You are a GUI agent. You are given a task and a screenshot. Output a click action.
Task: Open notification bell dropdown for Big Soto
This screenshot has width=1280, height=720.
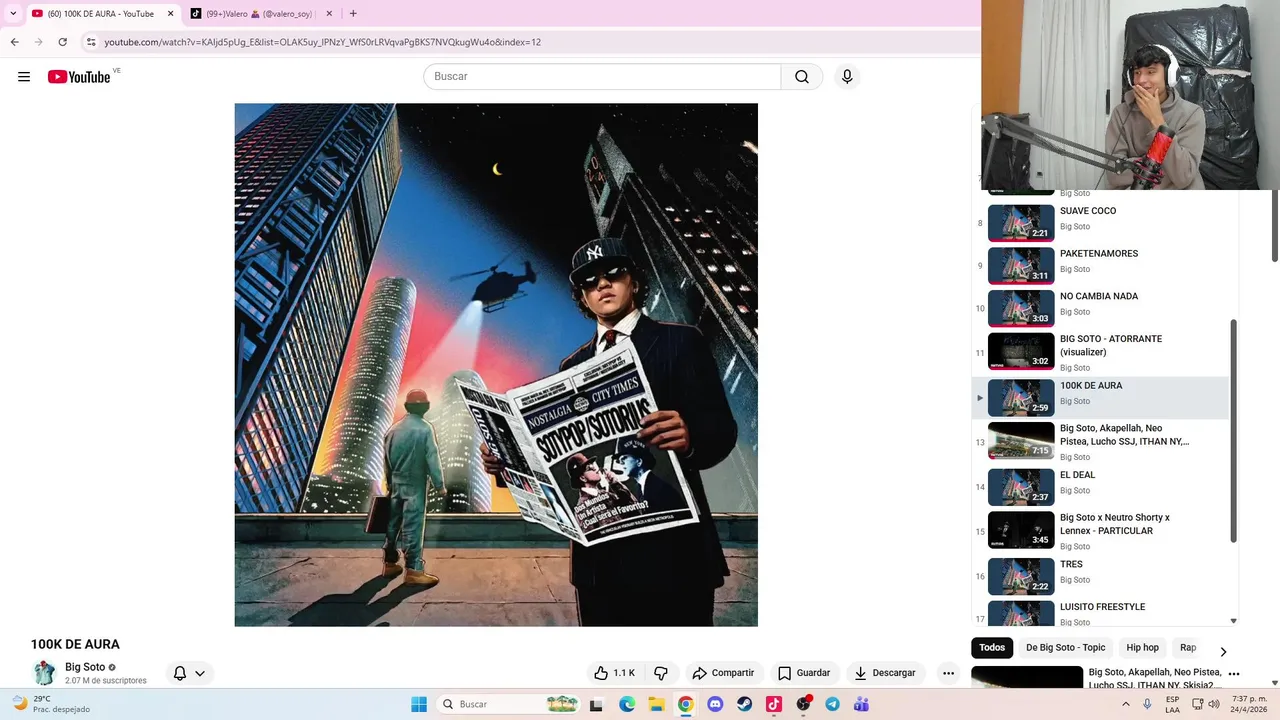[x=189, y=673]
